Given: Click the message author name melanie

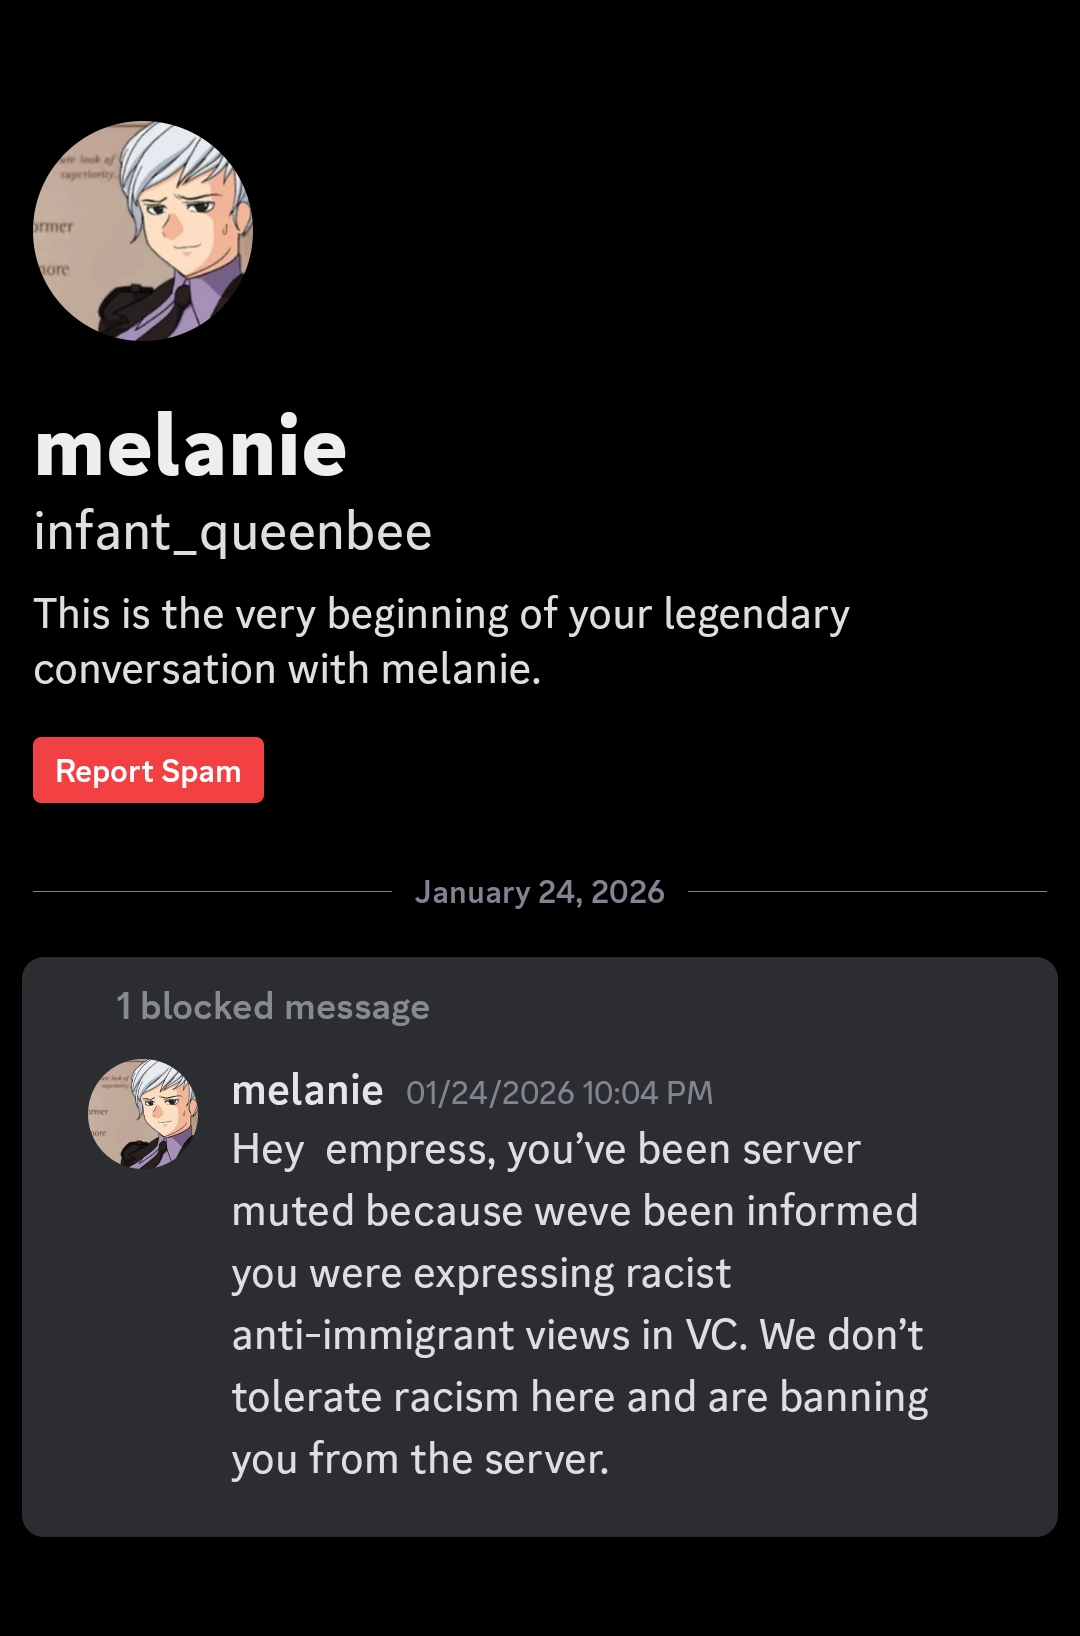Looking at the screenshot, I should click(x=307, y=1091).
